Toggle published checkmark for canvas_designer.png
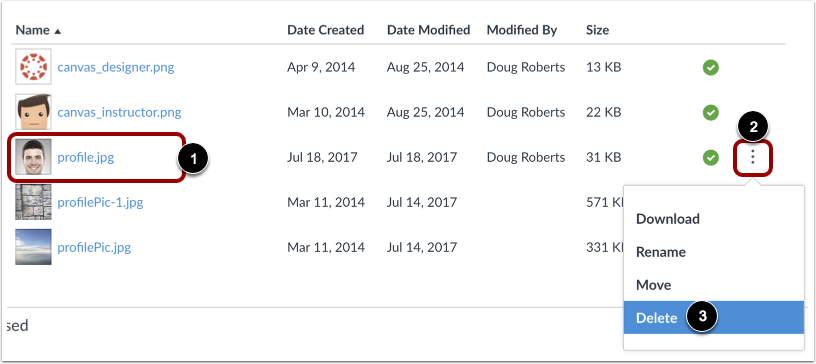The height and width of the screenshot is (364, 816). tap(710, 67)
